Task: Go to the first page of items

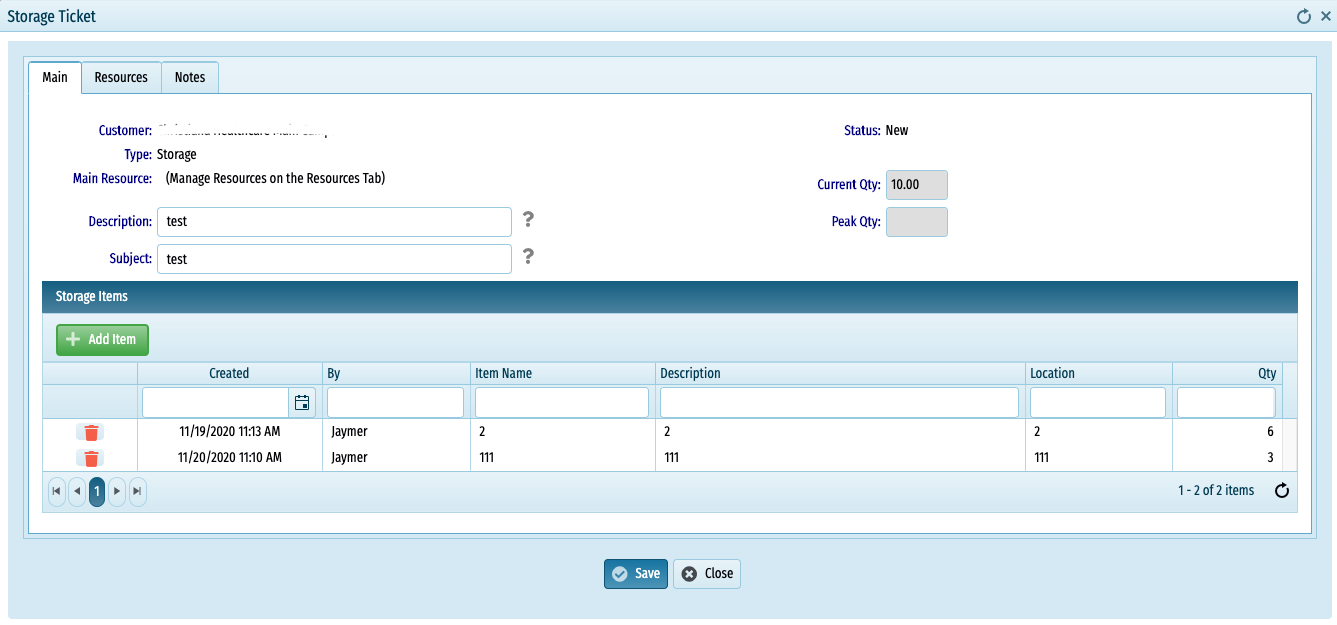Action: (57, 491)
